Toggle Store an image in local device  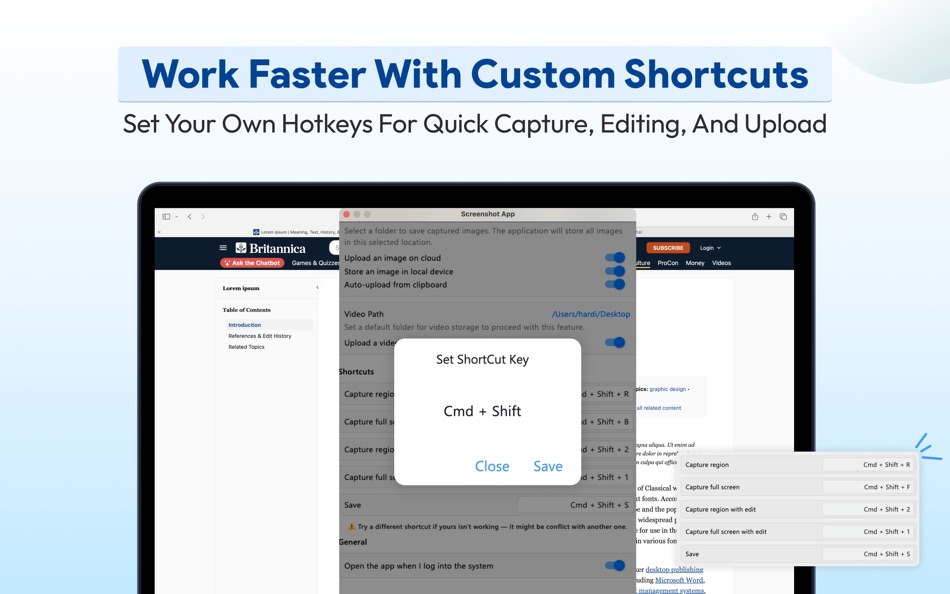(615, 271)
